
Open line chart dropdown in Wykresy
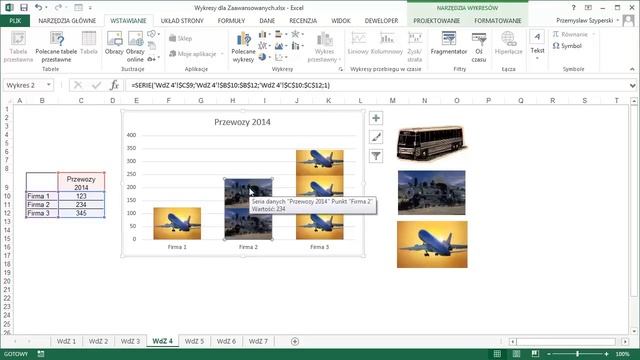264,46
